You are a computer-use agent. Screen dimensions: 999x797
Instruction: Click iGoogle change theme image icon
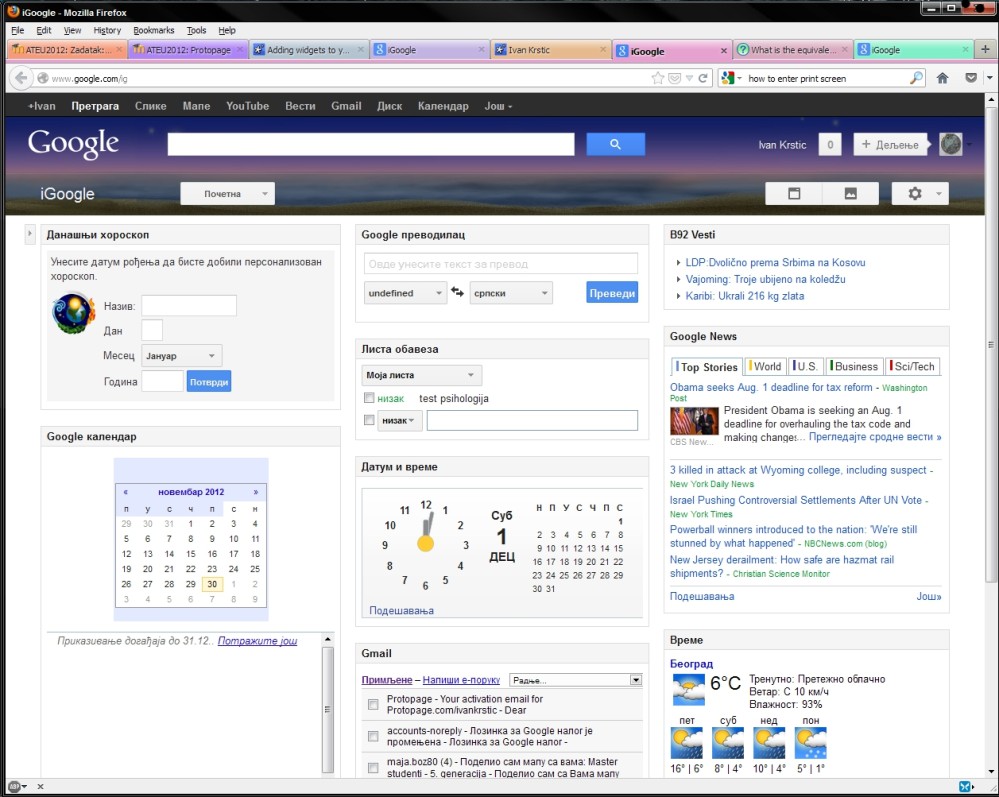(851, 193)
